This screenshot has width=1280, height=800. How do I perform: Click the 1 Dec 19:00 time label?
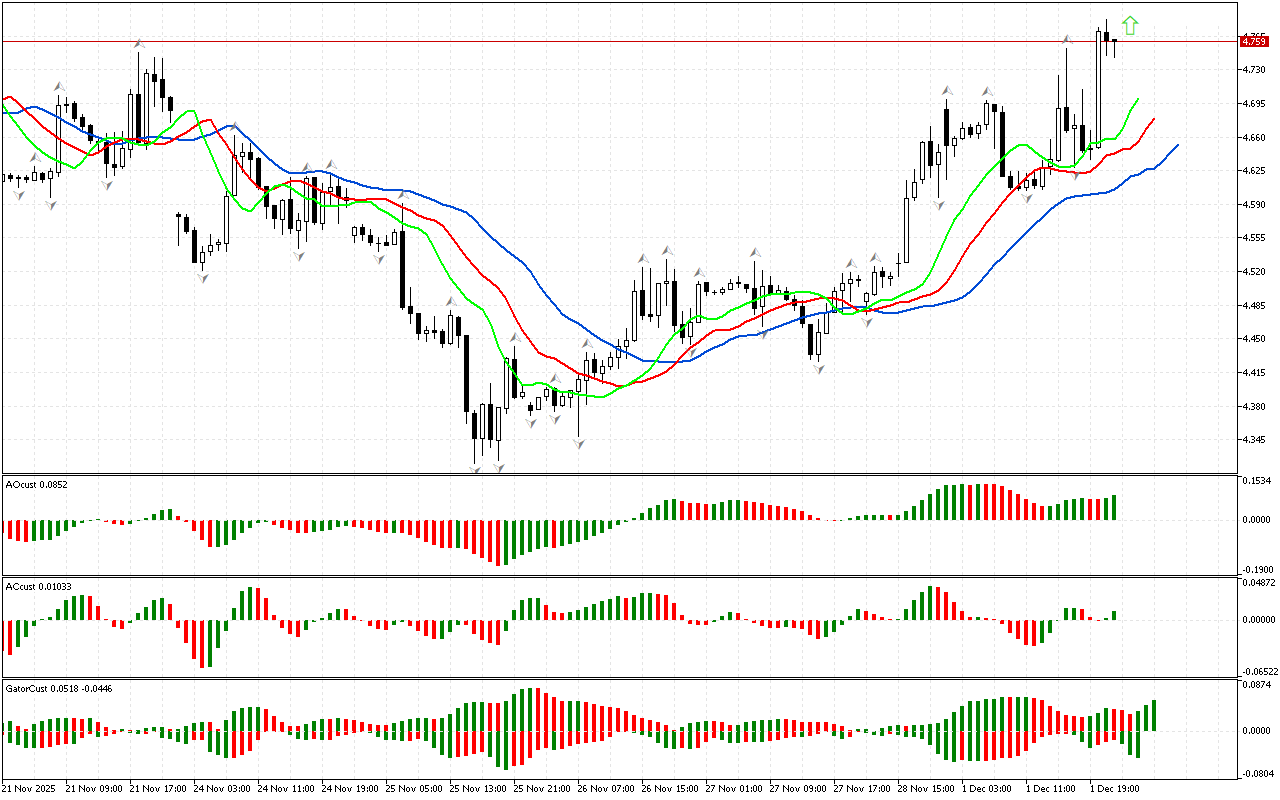1112,788
